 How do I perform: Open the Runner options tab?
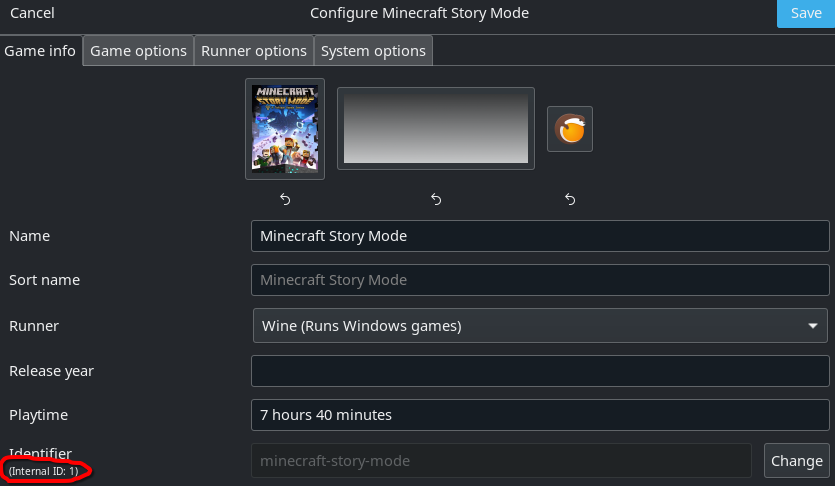[x=254, y=51]
